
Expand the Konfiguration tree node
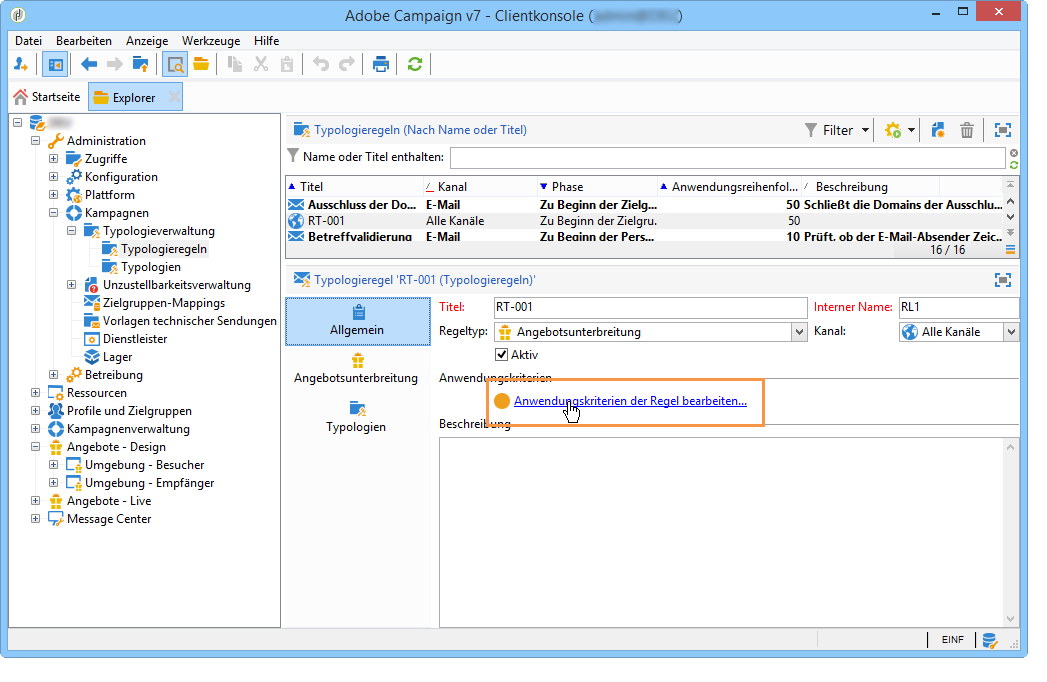(53, 177)
